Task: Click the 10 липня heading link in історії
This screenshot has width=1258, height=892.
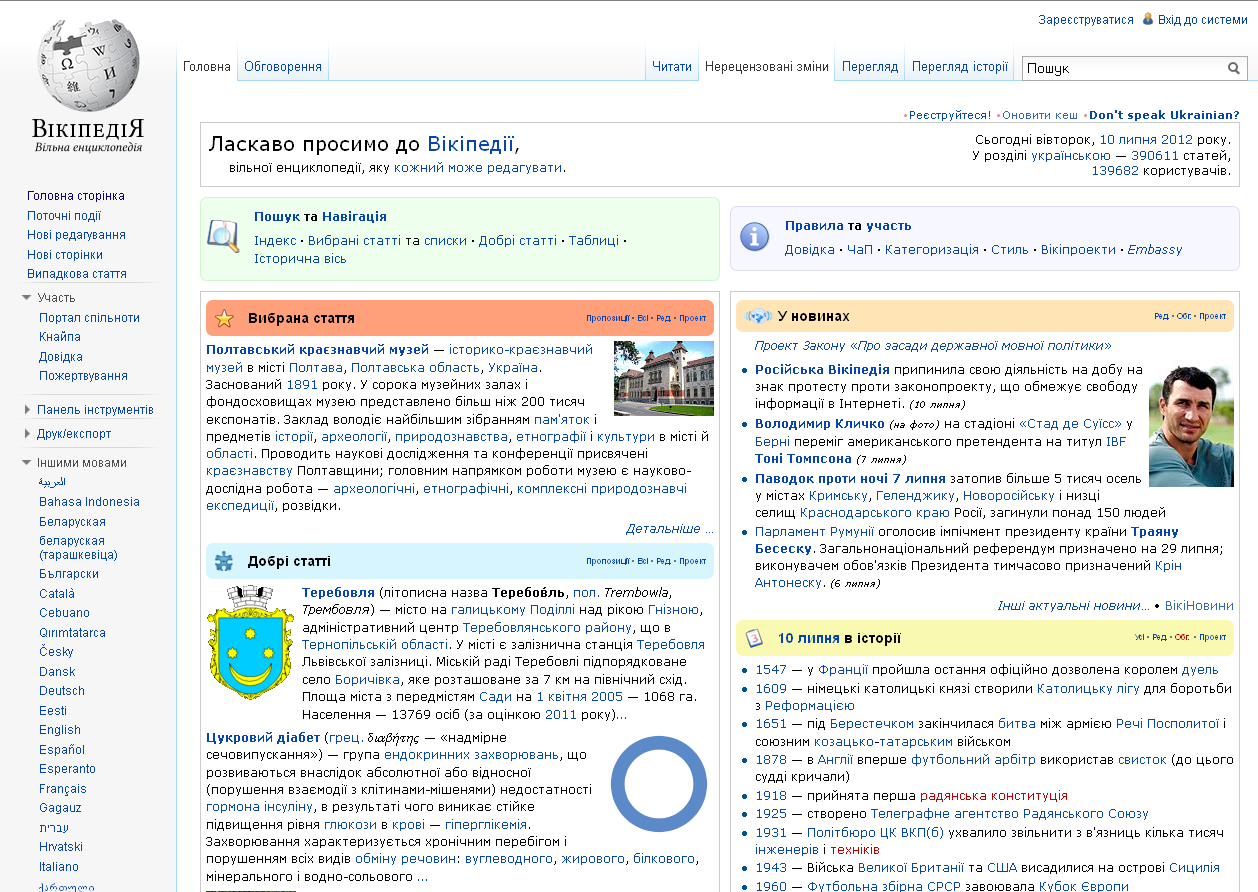Action: click(809, 638)
